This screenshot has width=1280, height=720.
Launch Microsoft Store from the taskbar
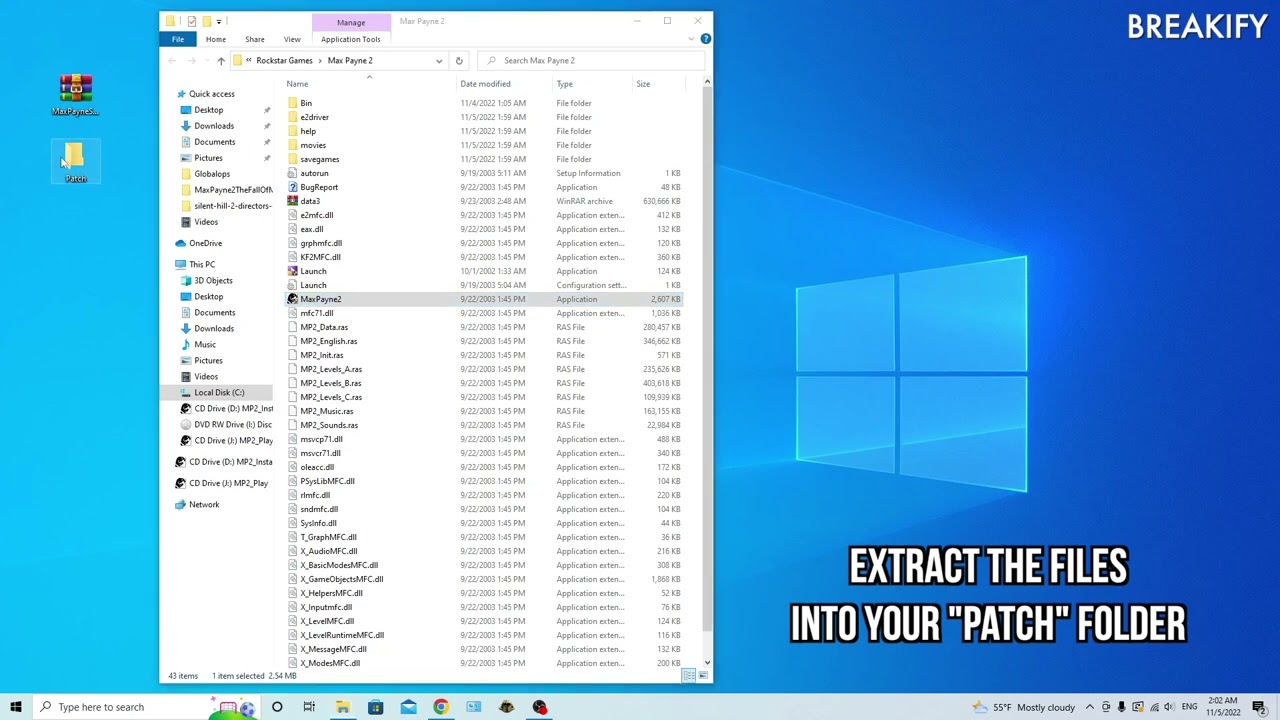pyautogui.click(x=375, y=707)
